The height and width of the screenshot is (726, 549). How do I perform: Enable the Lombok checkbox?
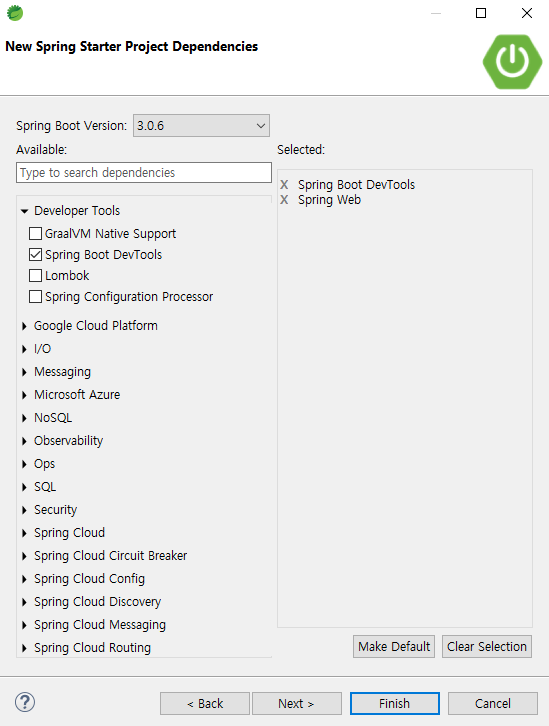pos(35,275)
